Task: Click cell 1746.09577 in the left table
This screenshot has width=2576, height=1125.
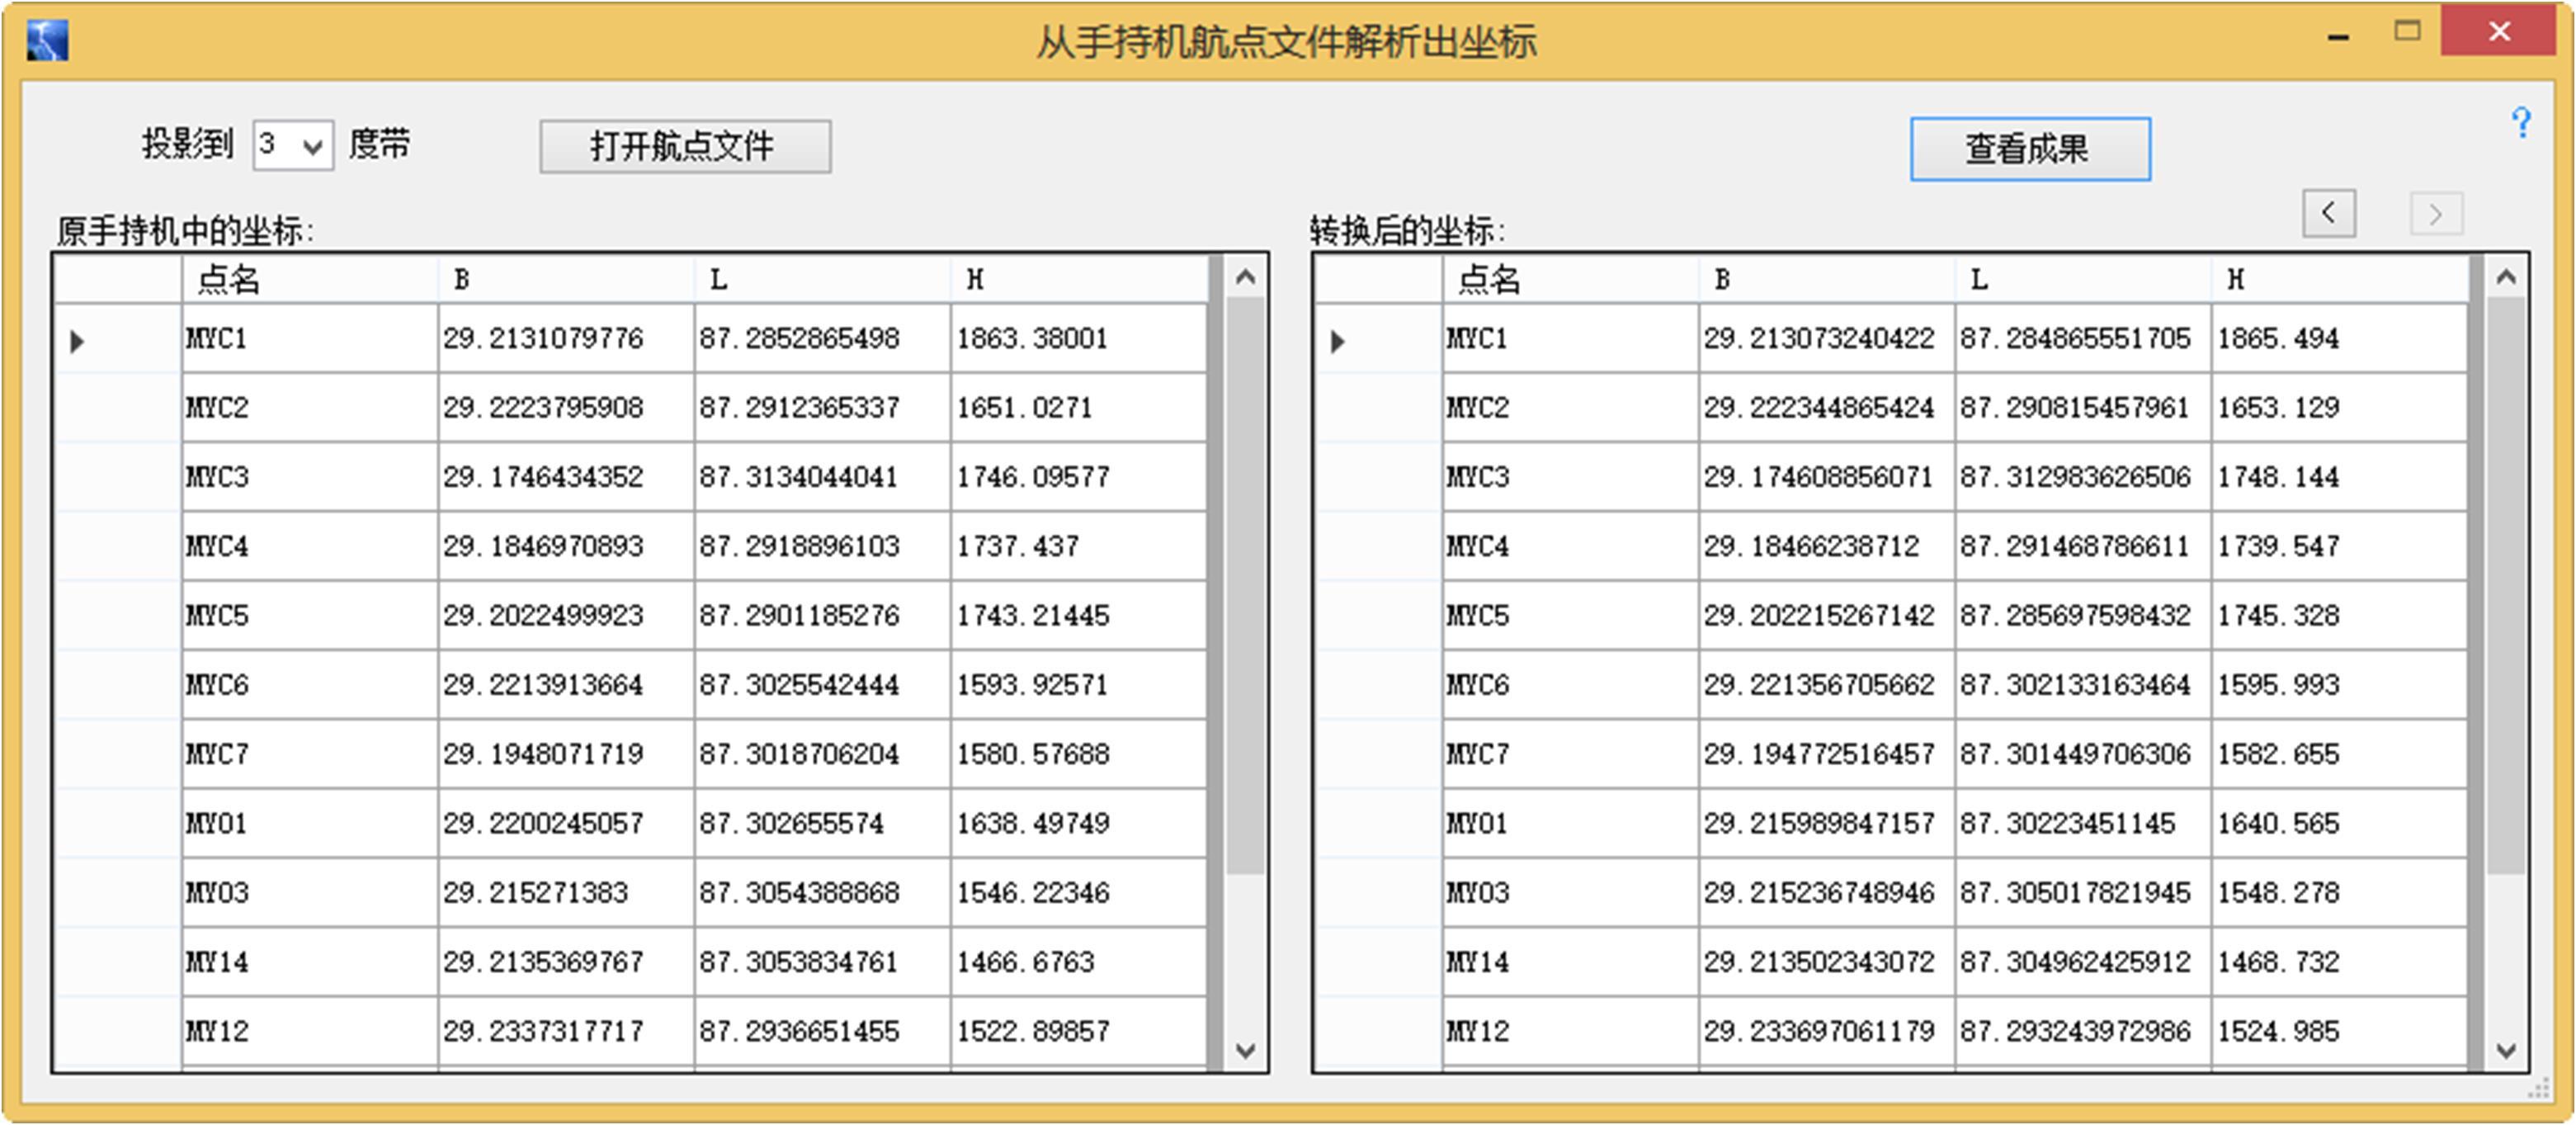Action: click(1079, 477)
